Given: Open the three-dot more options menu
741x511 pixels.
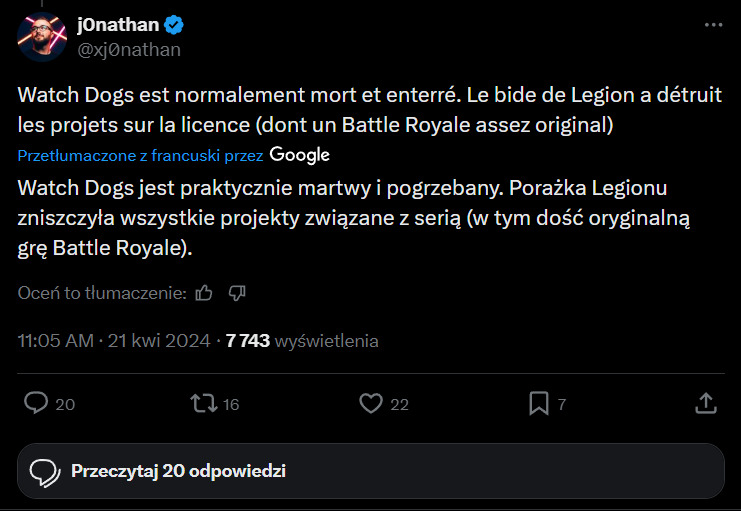Looking at the screenshot, I should click(712, 25).
